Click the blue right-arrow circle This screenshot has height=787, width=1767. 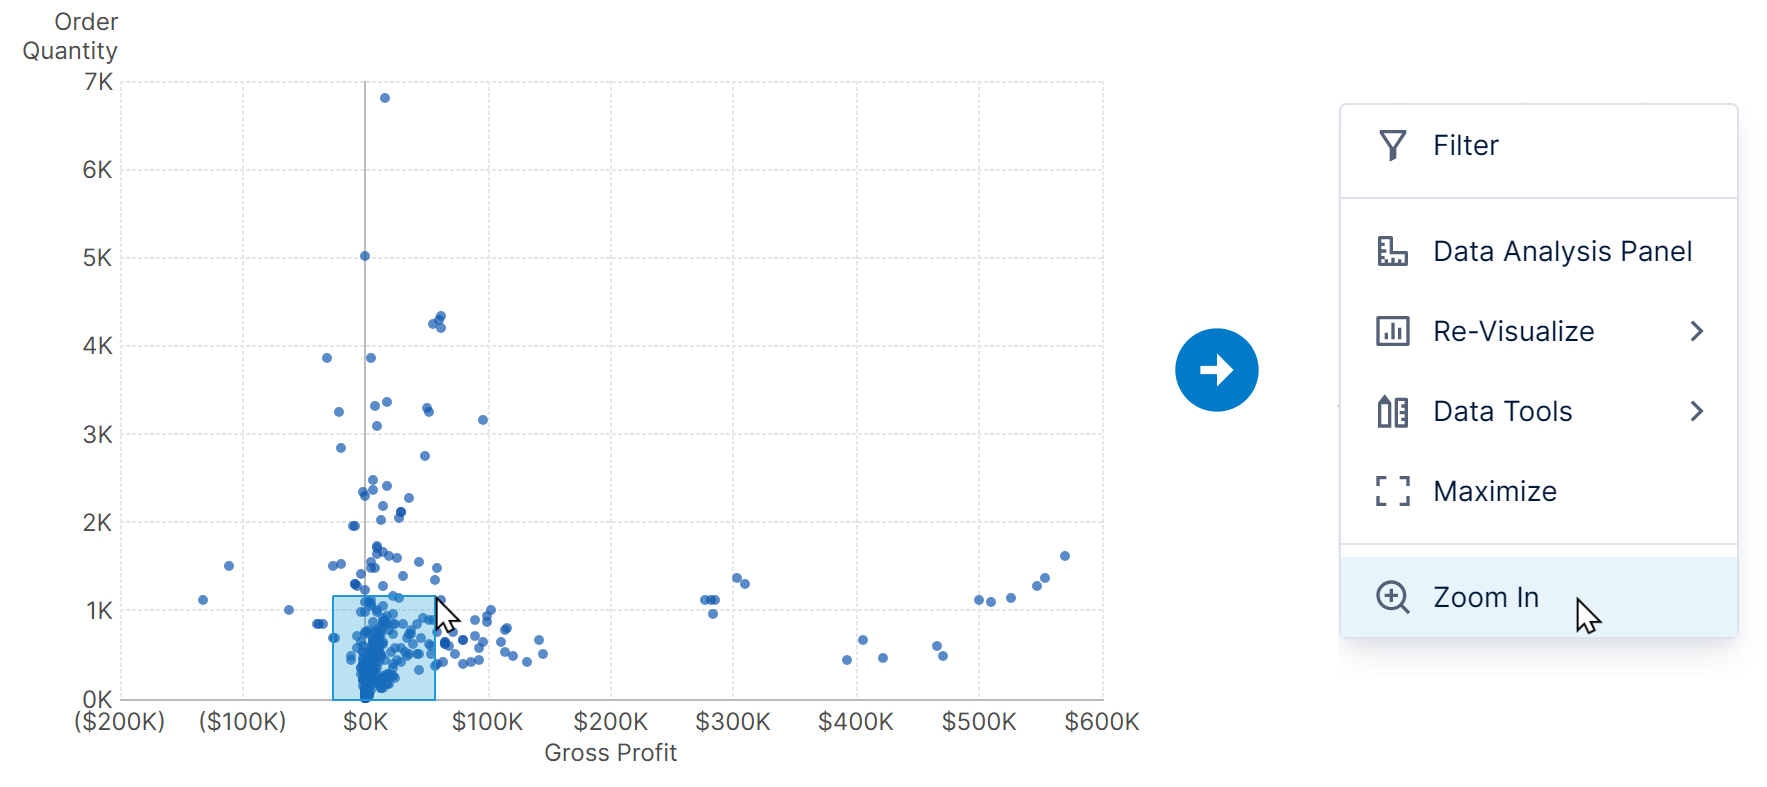pyautogui.click(x=1216, y=370)
